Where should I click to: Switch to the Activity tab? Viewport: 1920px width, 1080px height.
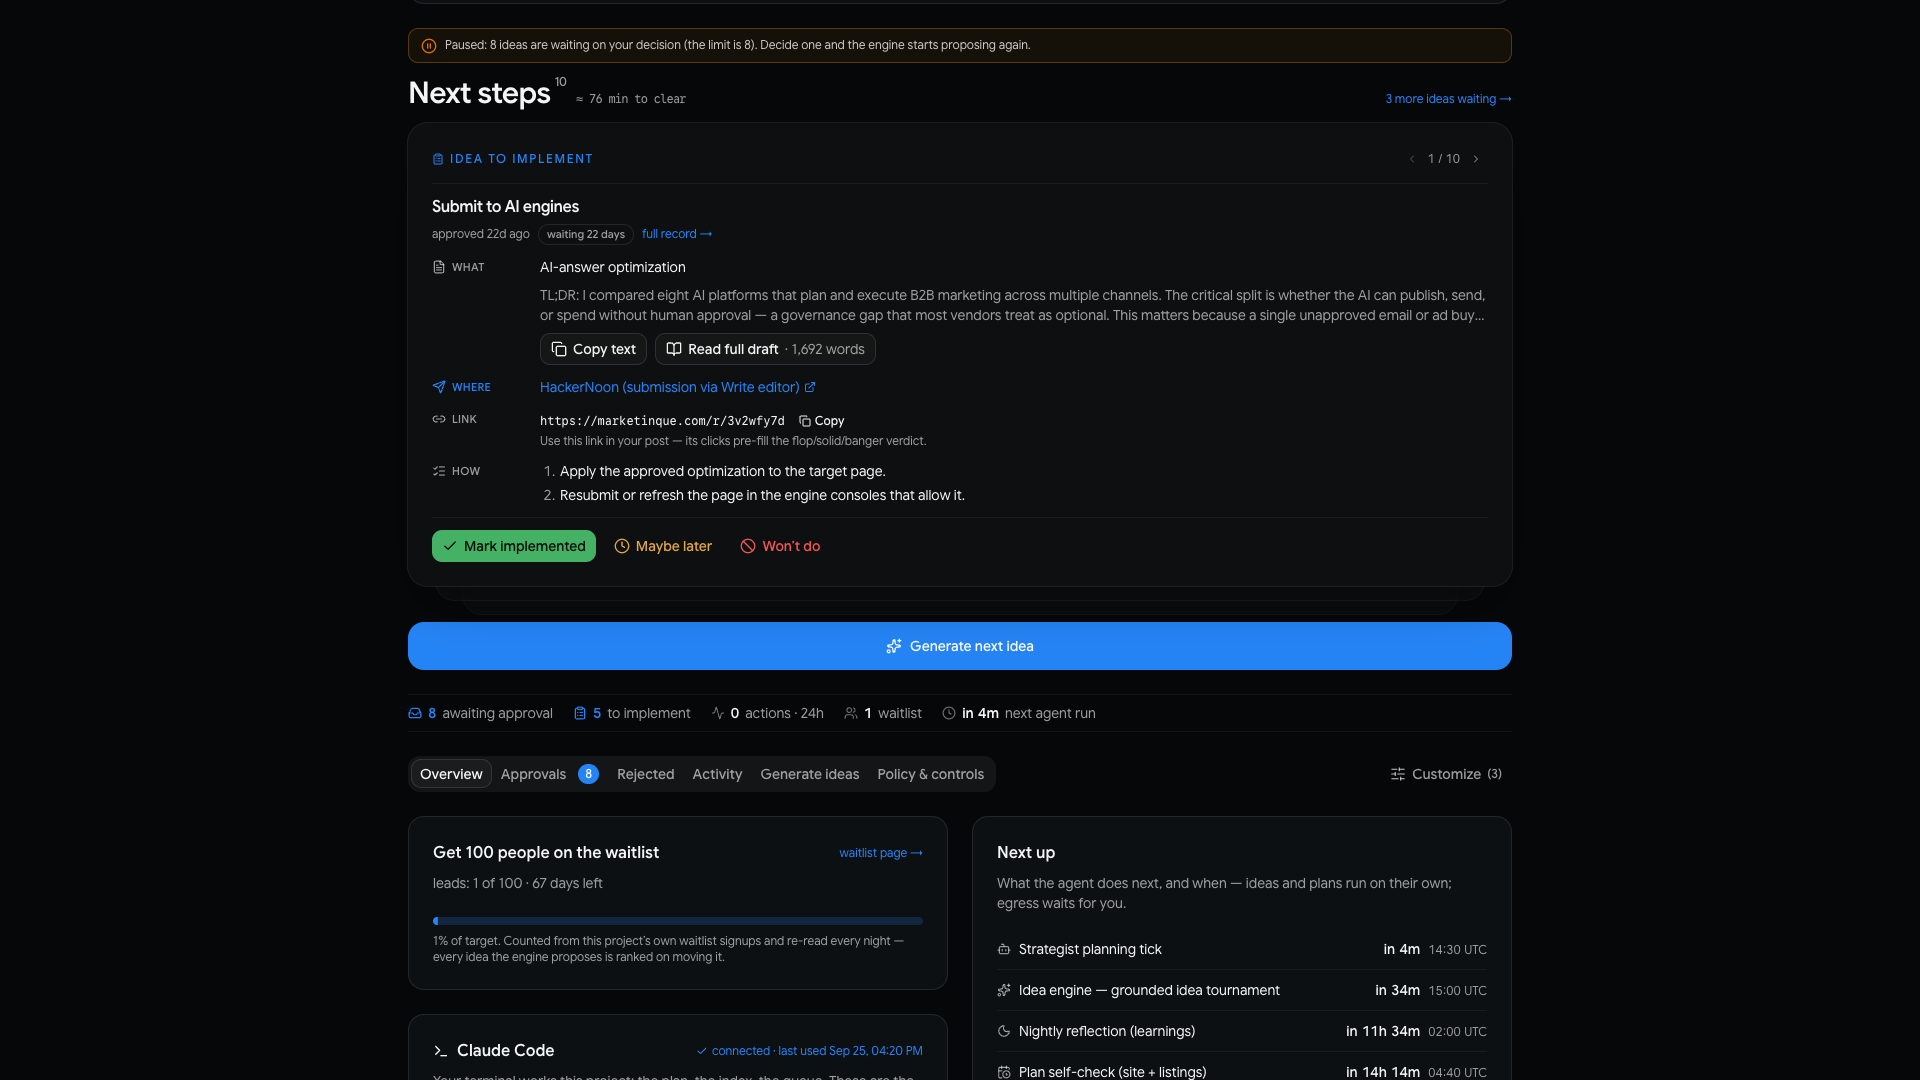point(717,774)
